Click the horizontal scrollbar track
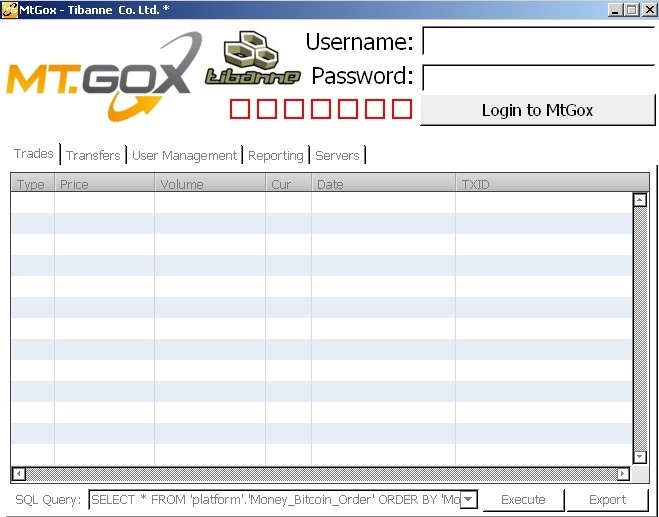This screenshot has height=517, width=659. (x=321, y=474)
